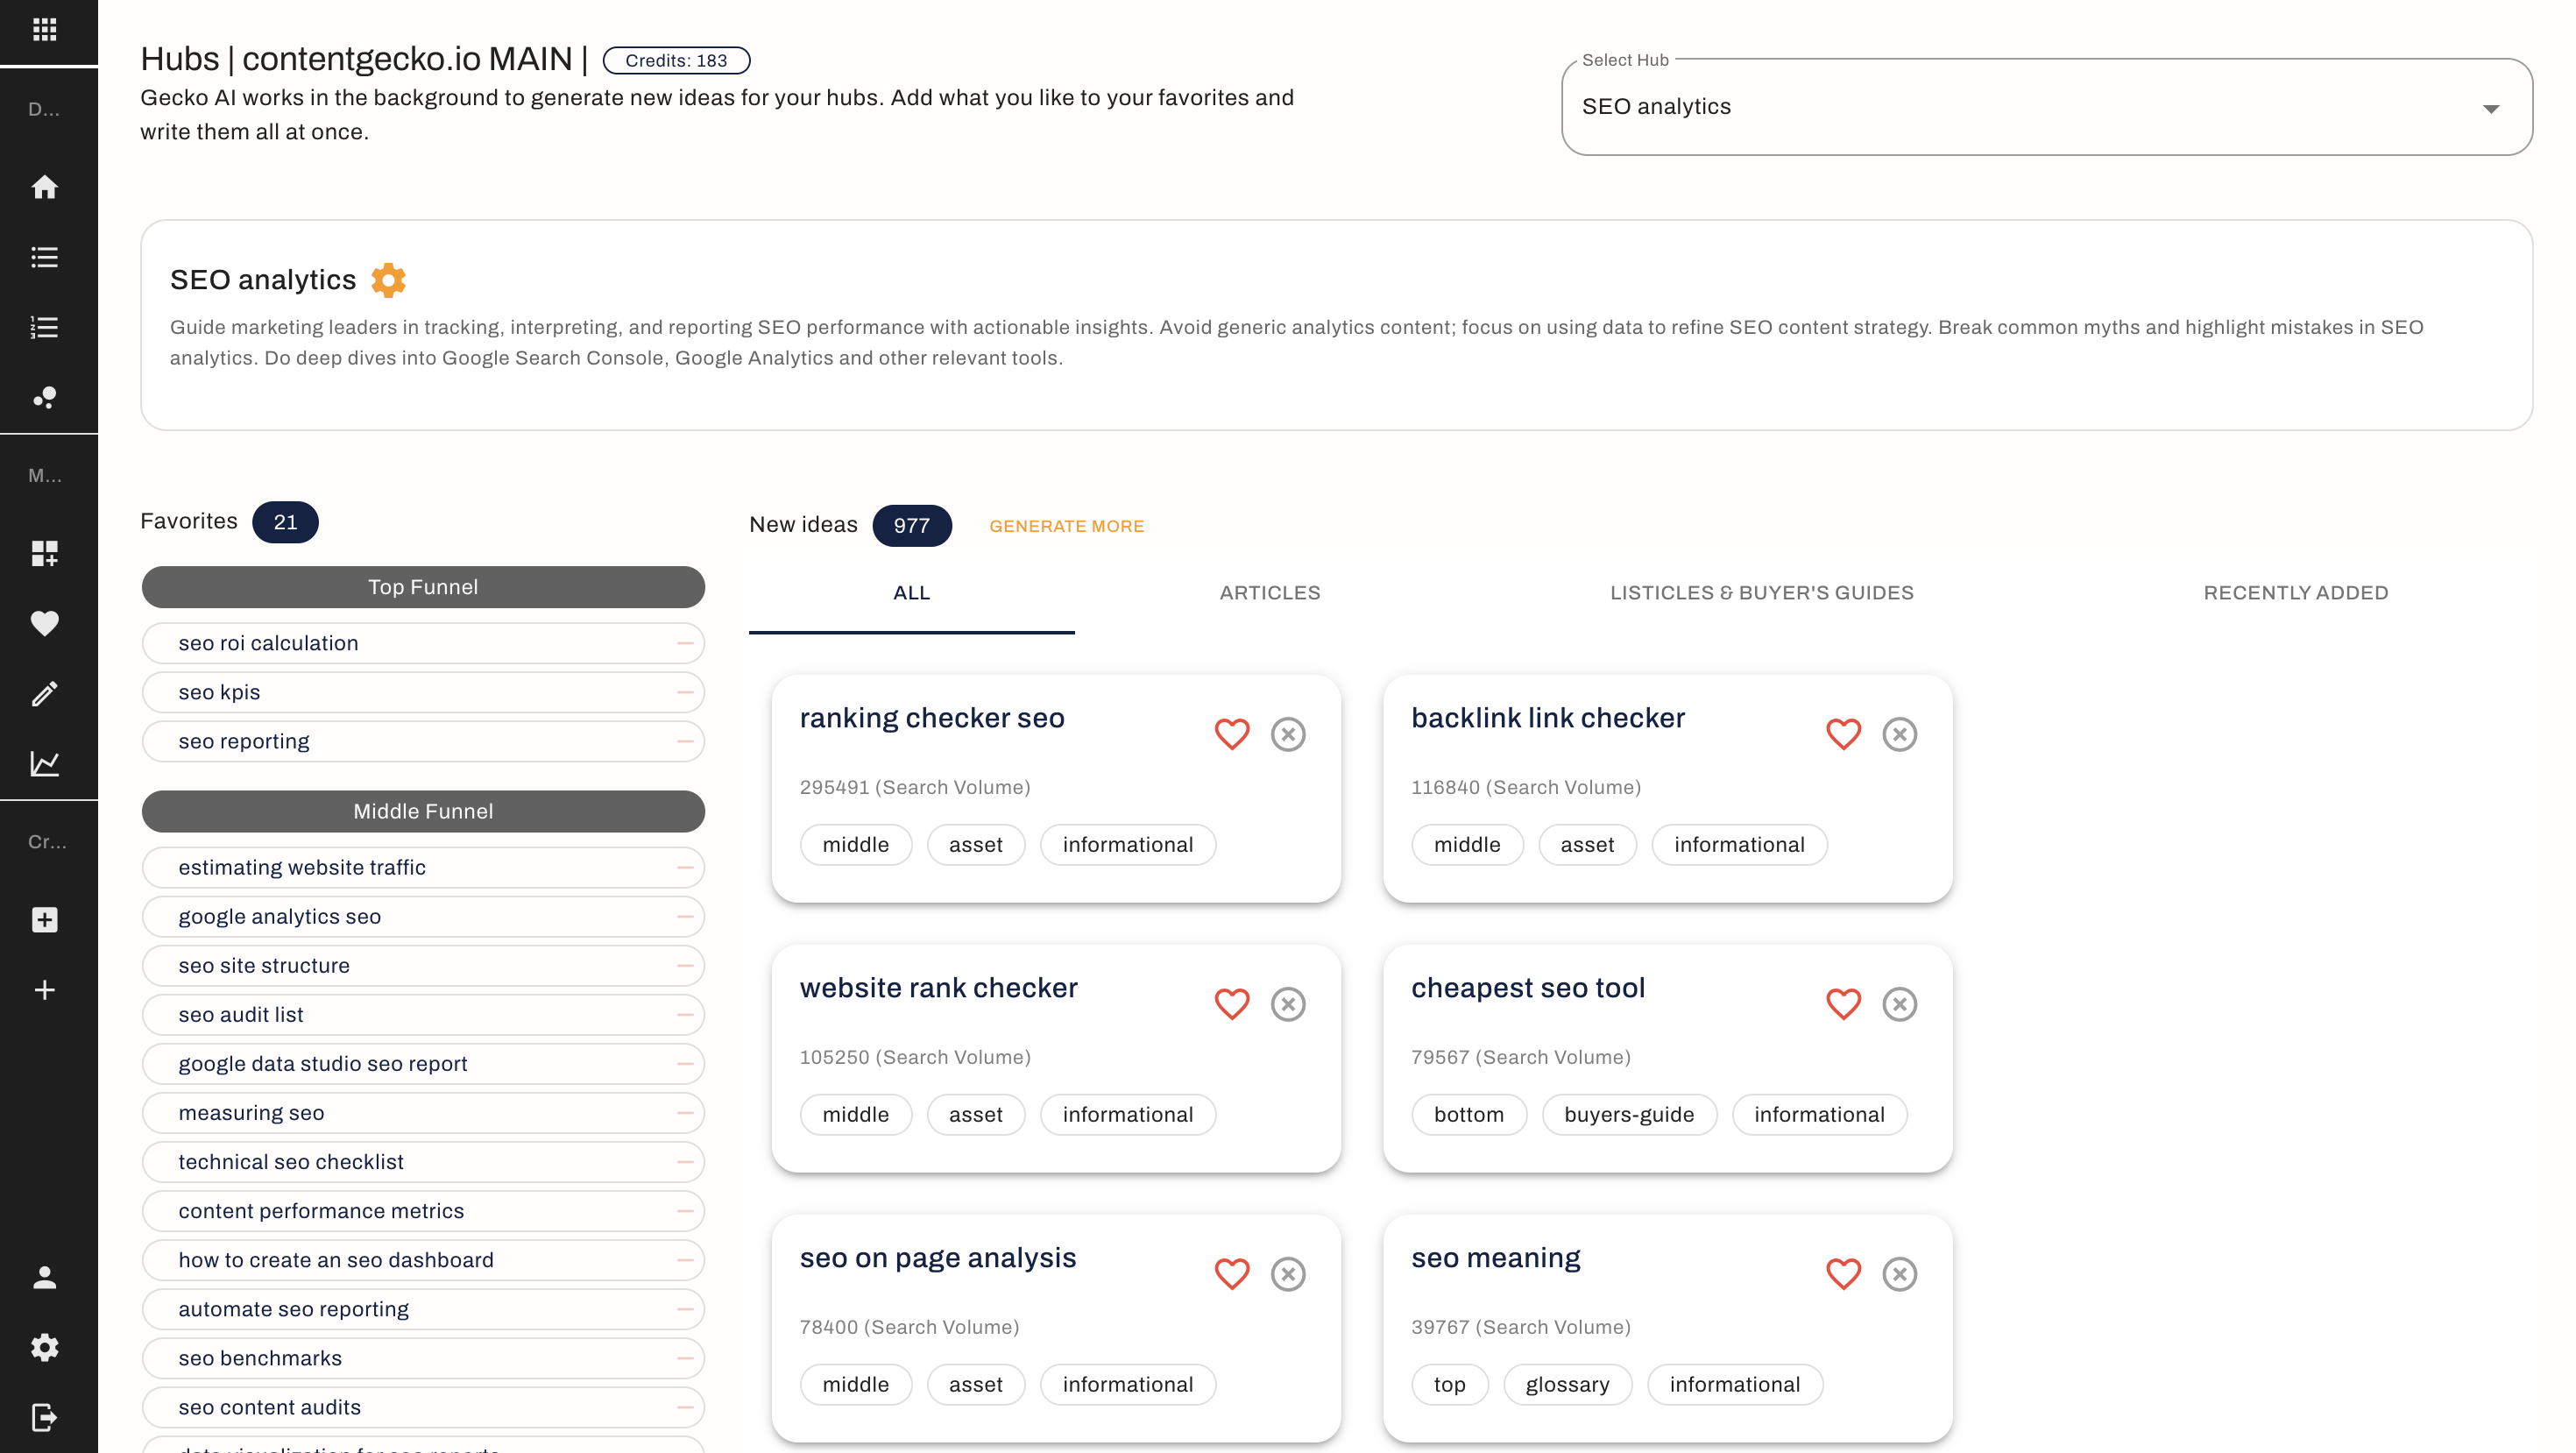Collapse the Top Funnel section header
This screenshot has height=1453, width=2576.
coord(423,587)
